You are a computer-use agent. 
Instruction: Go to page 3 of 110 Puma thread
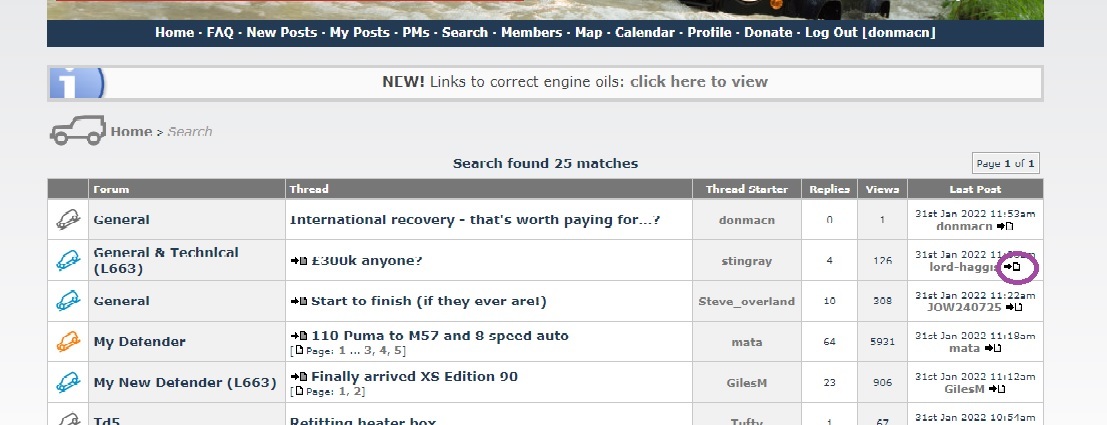367,351
